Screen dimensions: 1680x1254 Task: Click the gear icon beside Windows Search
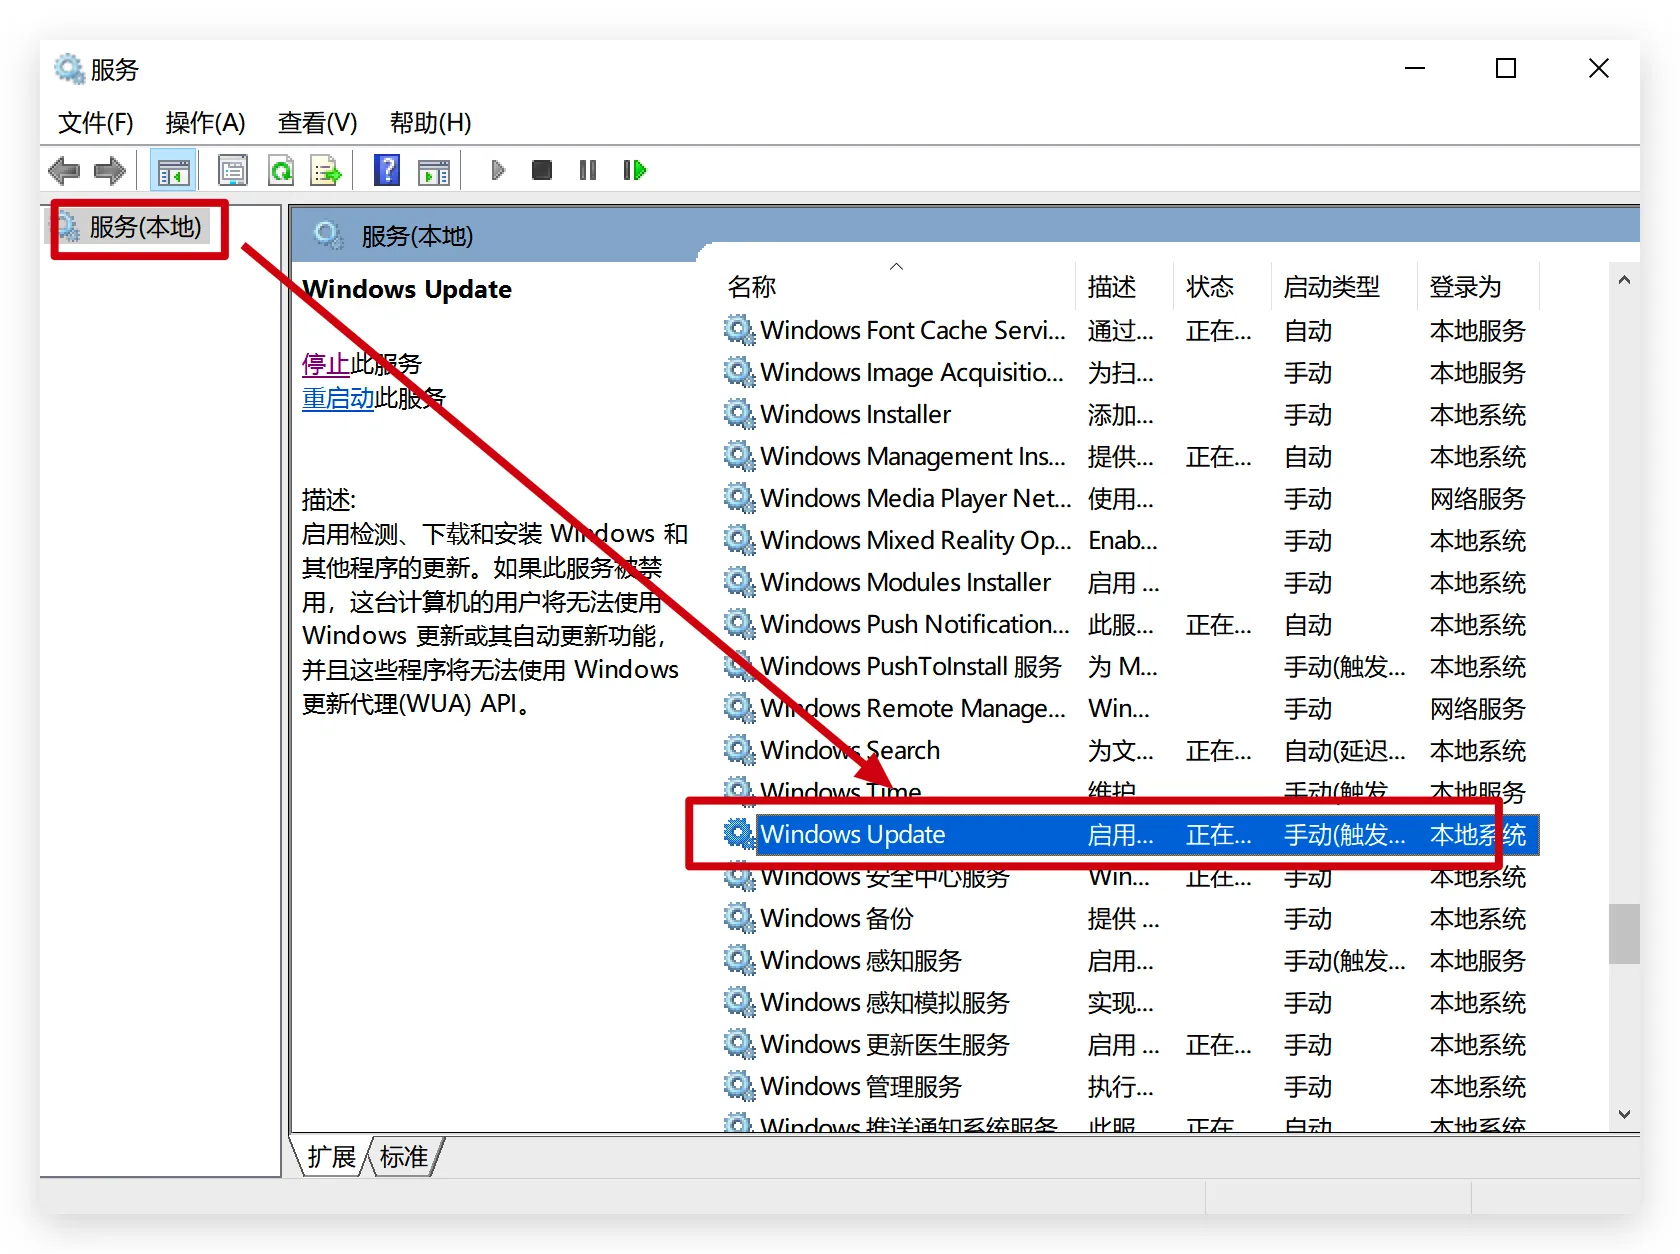click(x=739, y=750)
